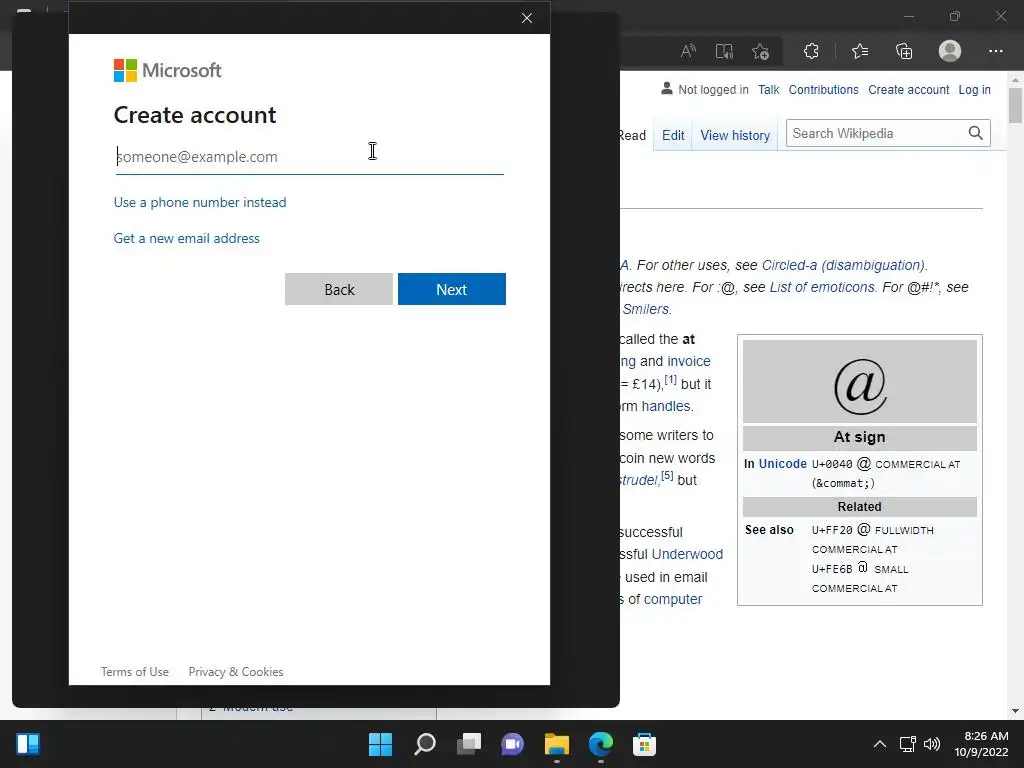1024x768 pixels.
Task: Click the network status tray icon
Action: pyautogui.click(x=907, y=744)
